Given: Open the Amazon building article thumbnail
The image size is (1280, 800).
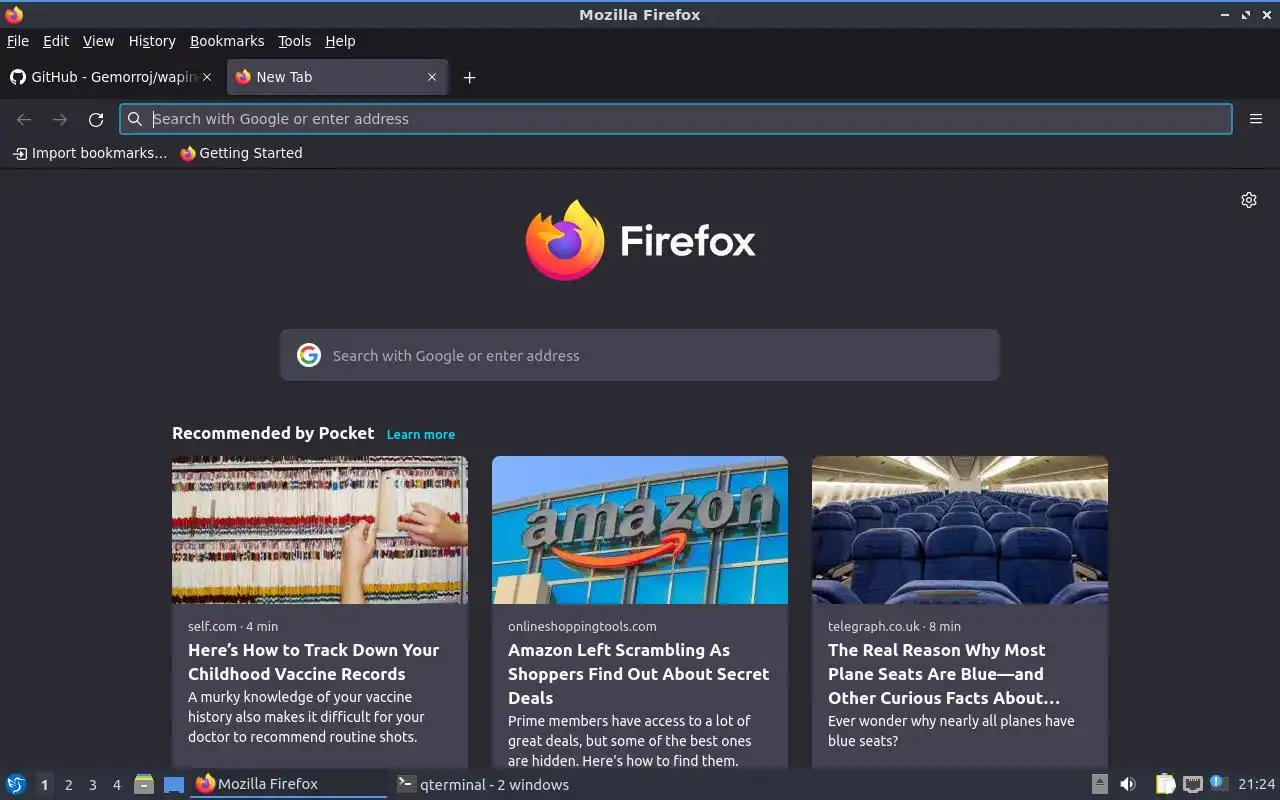Looking at the screenshot, I should pos(640,530).
